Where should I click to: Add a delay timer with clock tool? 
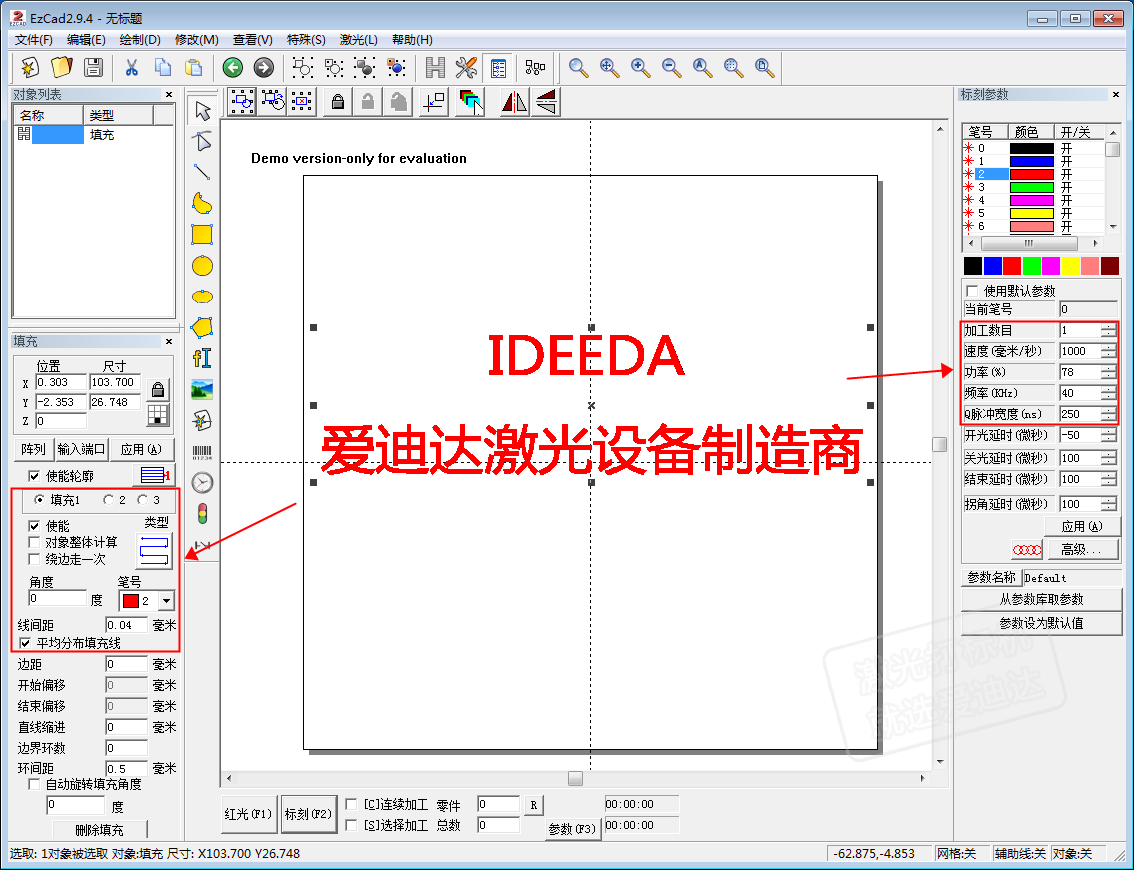202,482
